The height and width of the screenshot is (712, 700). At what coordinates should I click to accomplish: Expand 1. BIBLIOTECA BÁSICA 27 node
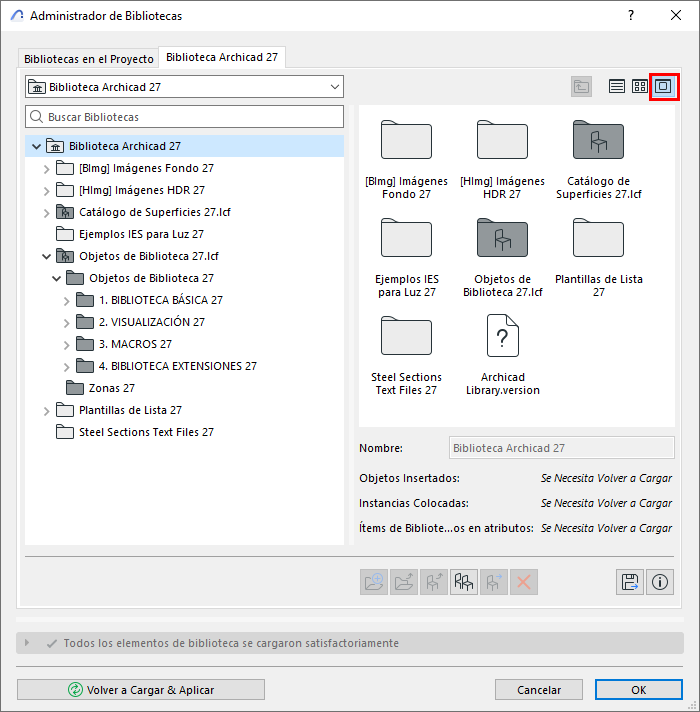point(66,301)
